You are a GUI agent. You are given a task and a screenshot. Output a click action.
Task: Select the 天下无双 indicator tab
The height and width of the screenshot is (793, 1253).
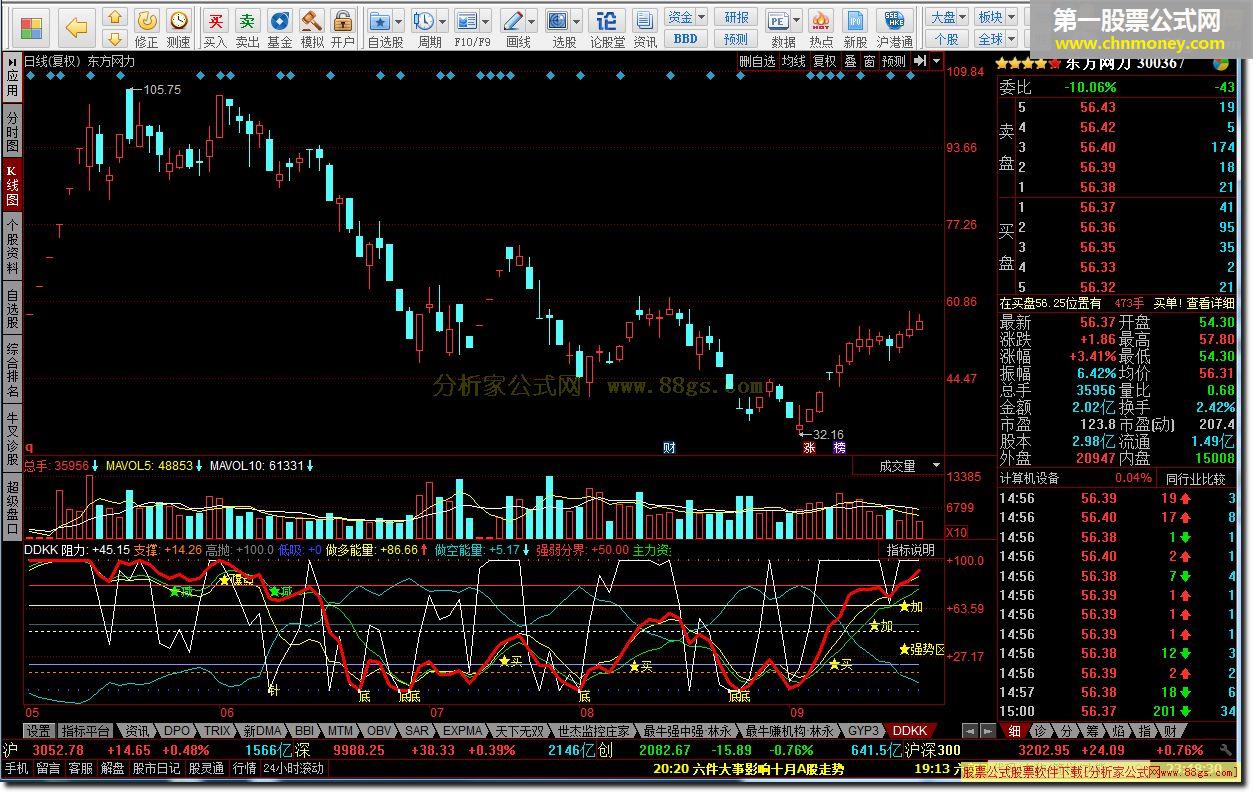point(521,731)
